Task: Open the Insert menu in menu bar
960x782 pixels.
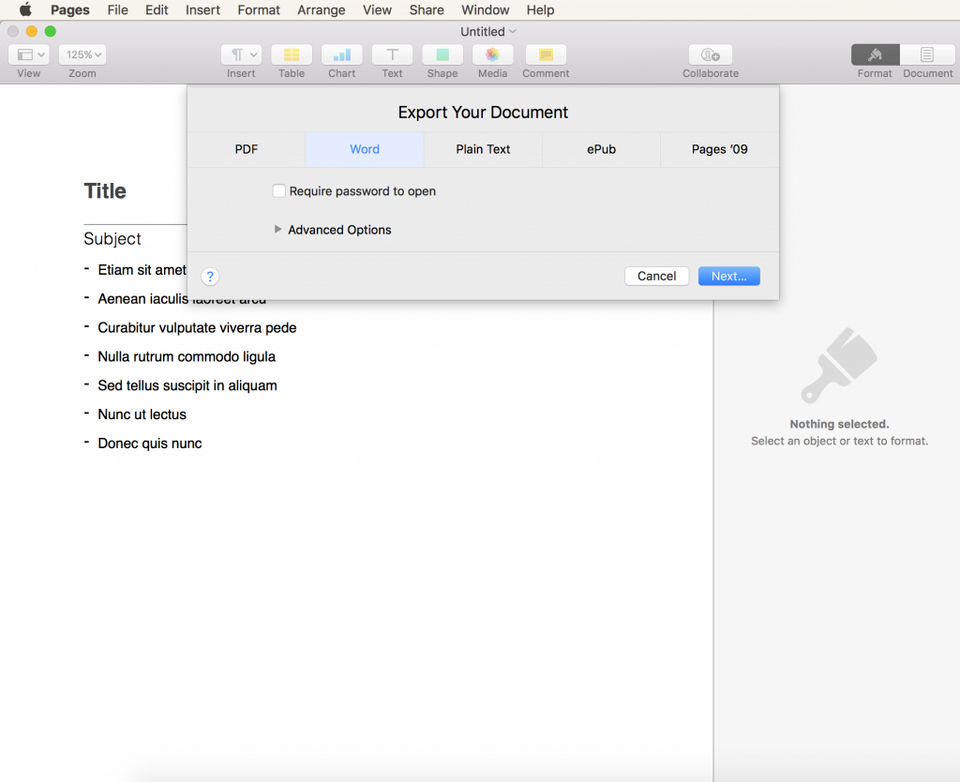Action: 203,10
